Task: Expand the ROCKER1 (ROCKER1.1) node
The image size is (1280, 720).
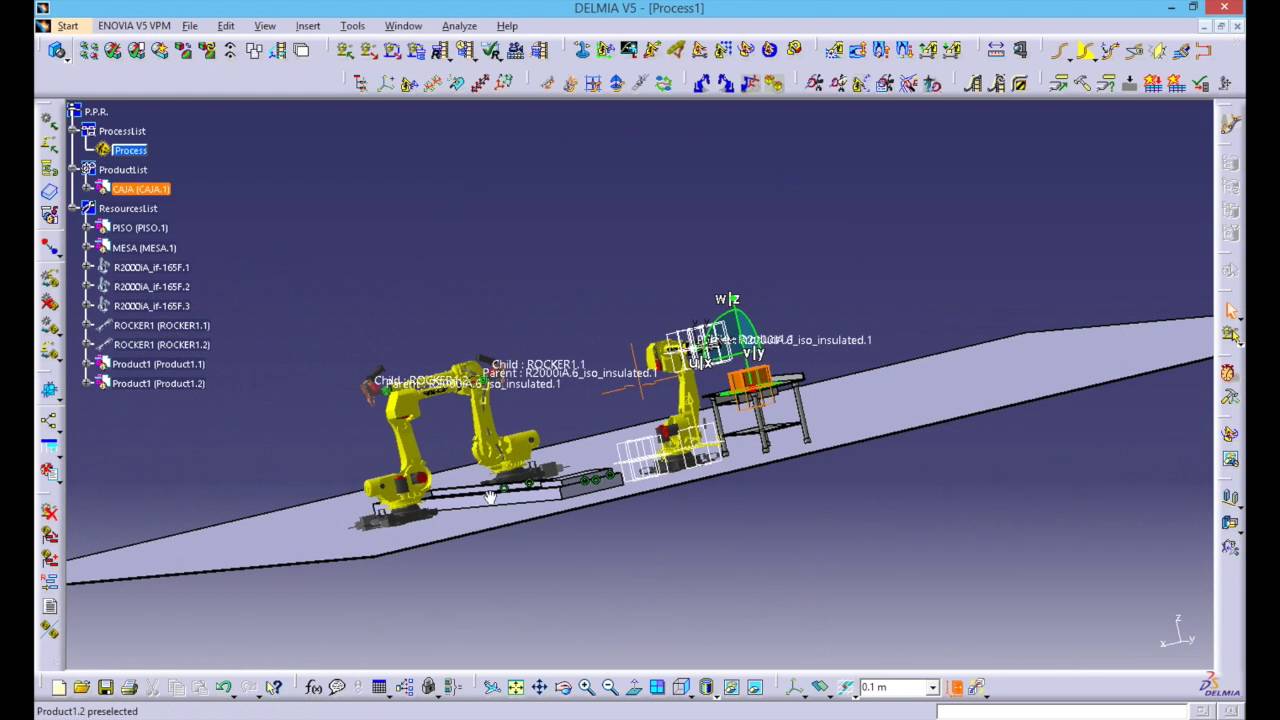Action: [x=88, y=325]
